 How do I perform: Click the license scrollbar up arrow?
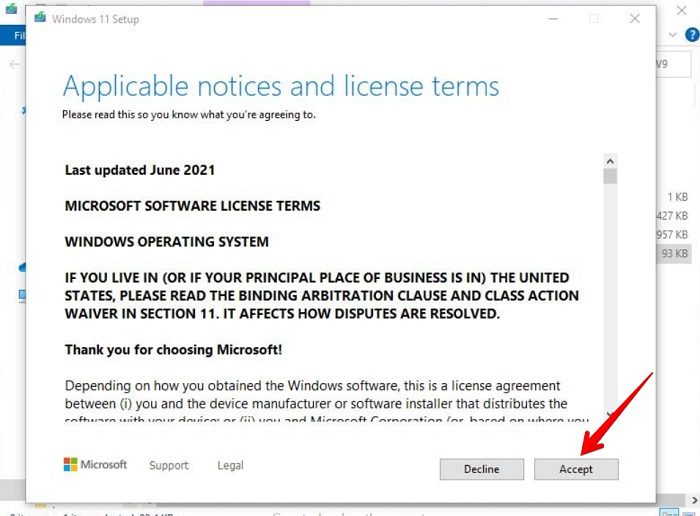[x=610, y=161]
